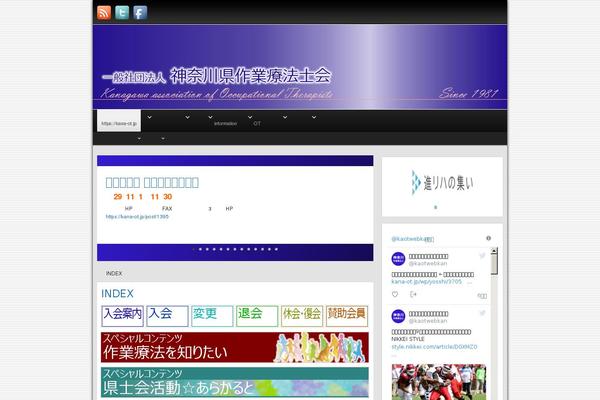600x400 pixels.
Task: Select the https://kana-ot.jp menu tab
Action: 119,121
